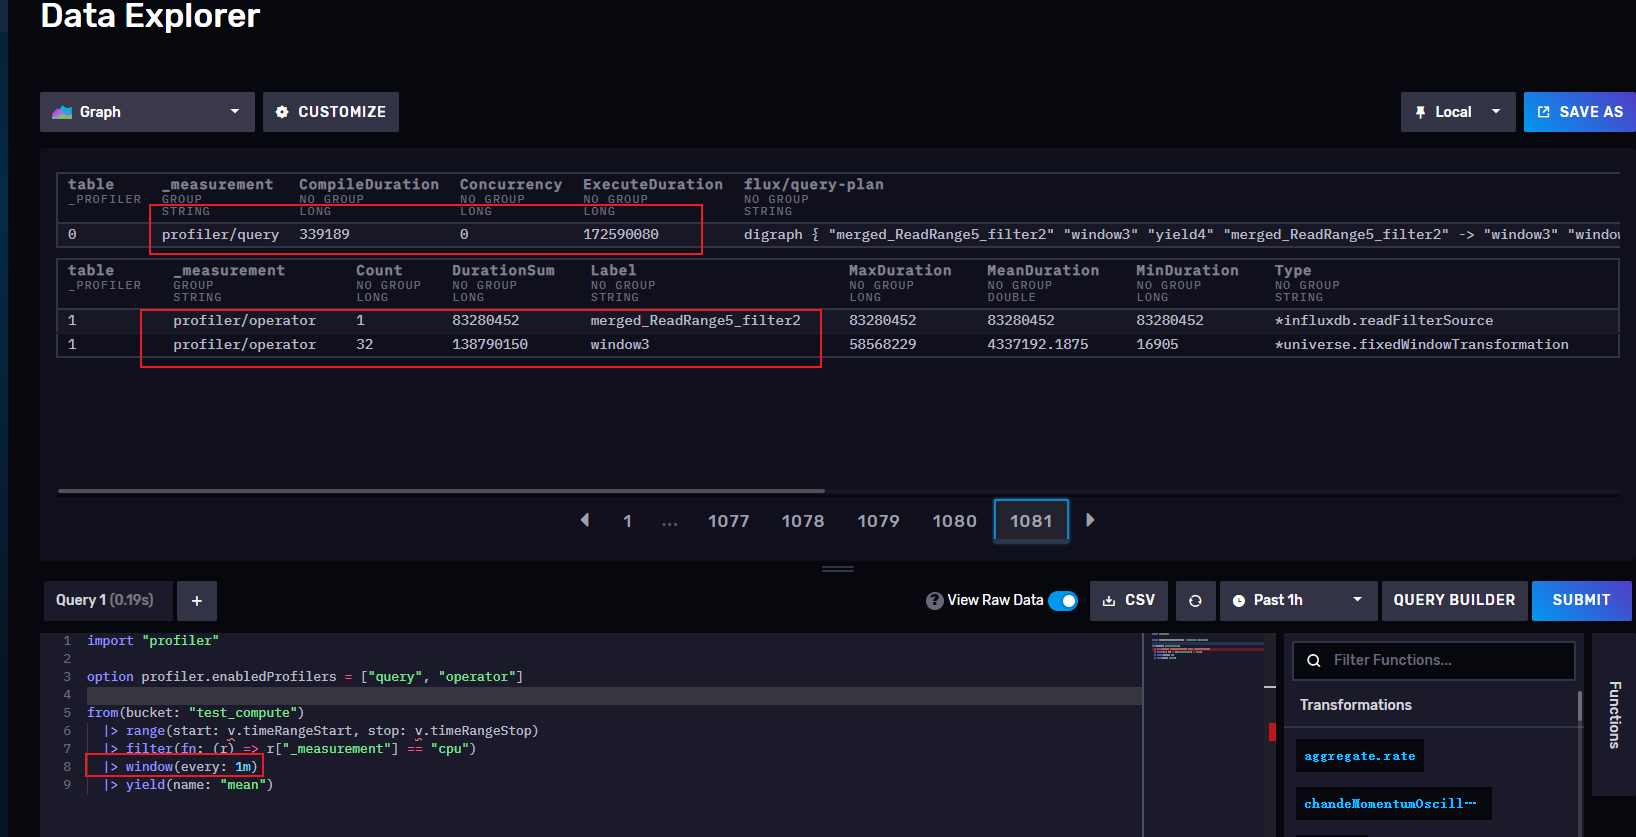Click the Transformations section heading

point(1356,705)
